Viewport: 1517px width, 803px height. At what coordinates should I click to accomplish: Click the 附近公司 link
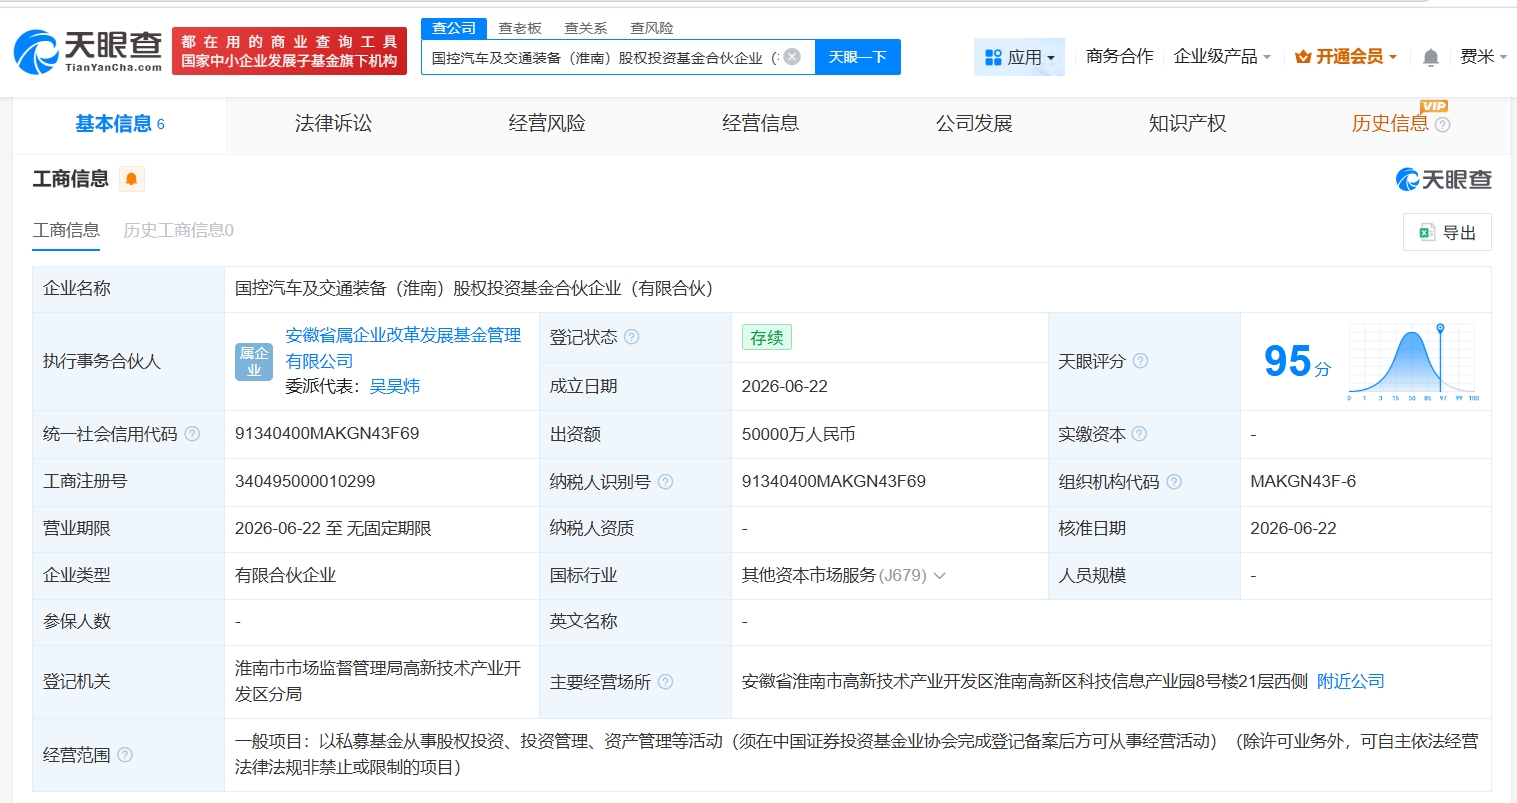pos(1351,682)
